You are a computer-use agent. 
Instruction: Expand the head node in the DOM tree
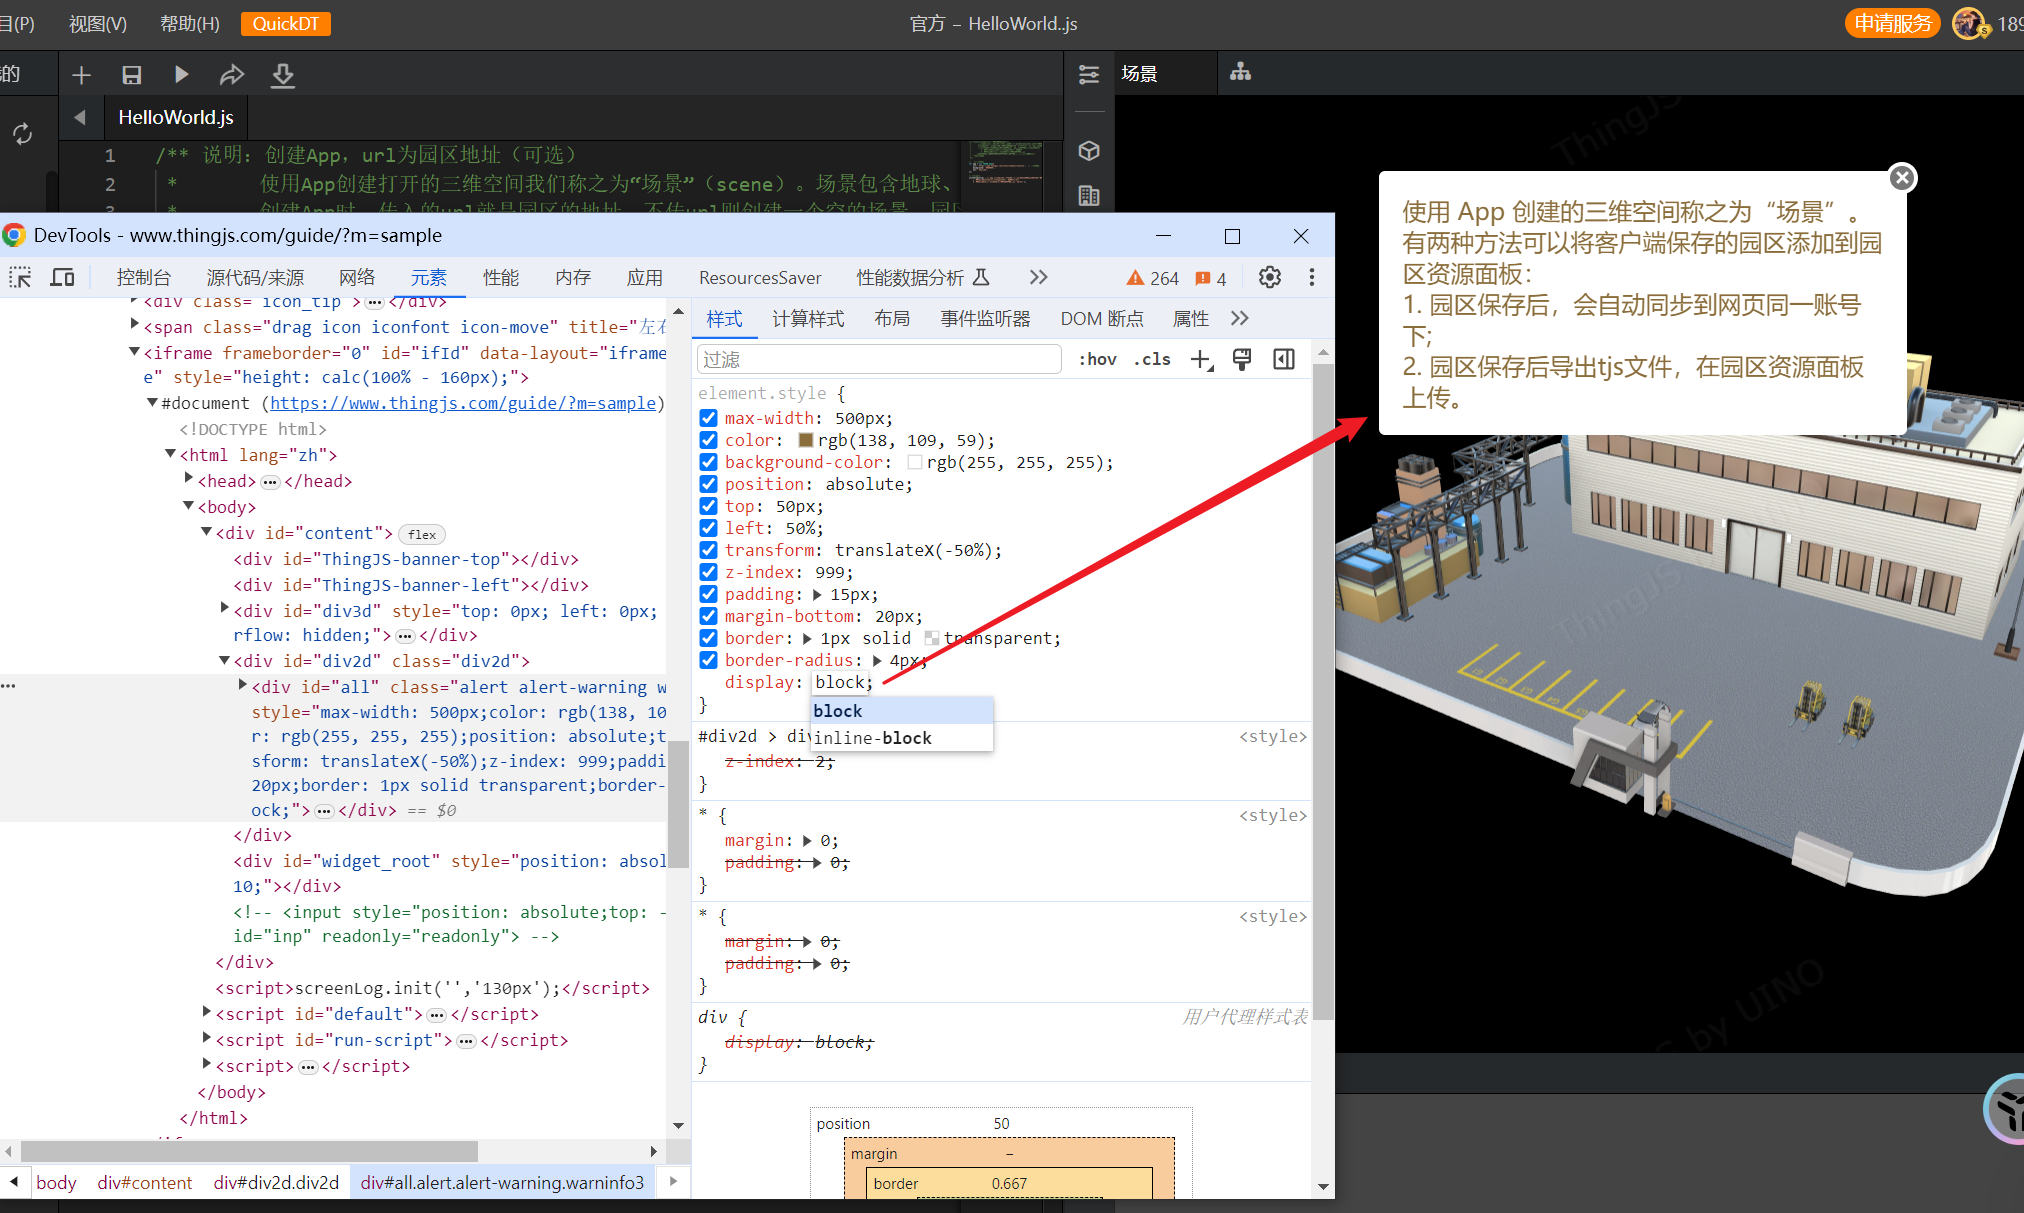[x=189, y=480]
